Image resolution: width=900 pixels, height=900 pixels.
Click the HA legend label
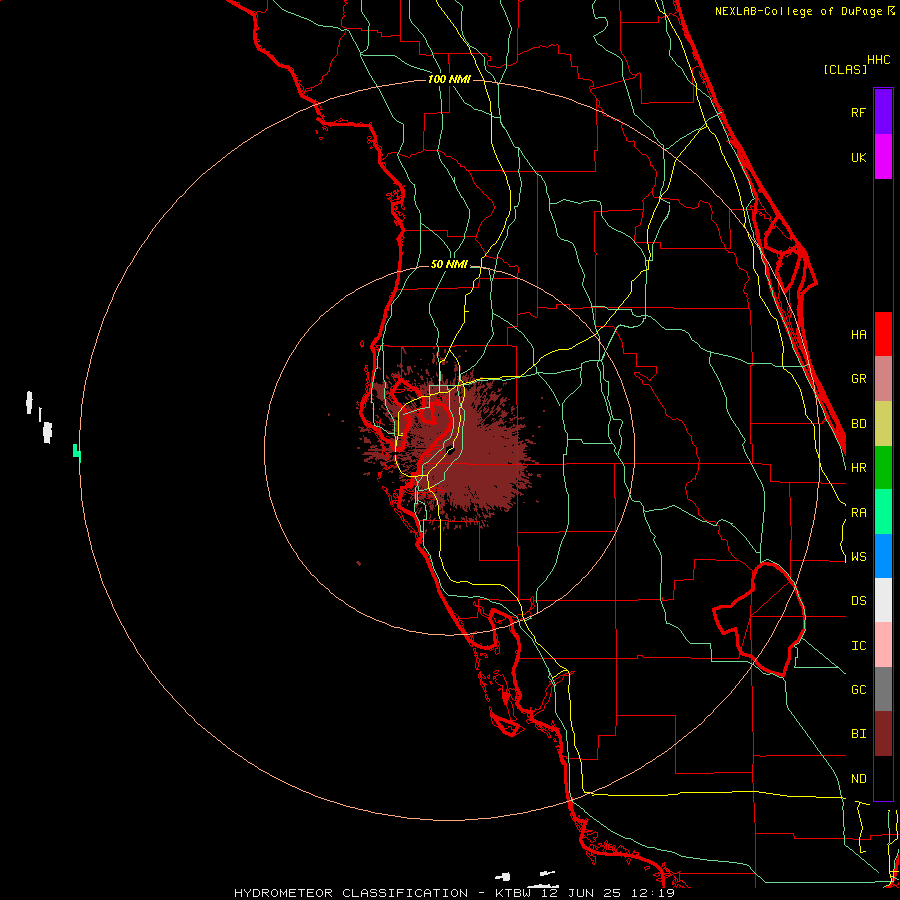click(x=858, y=334)
